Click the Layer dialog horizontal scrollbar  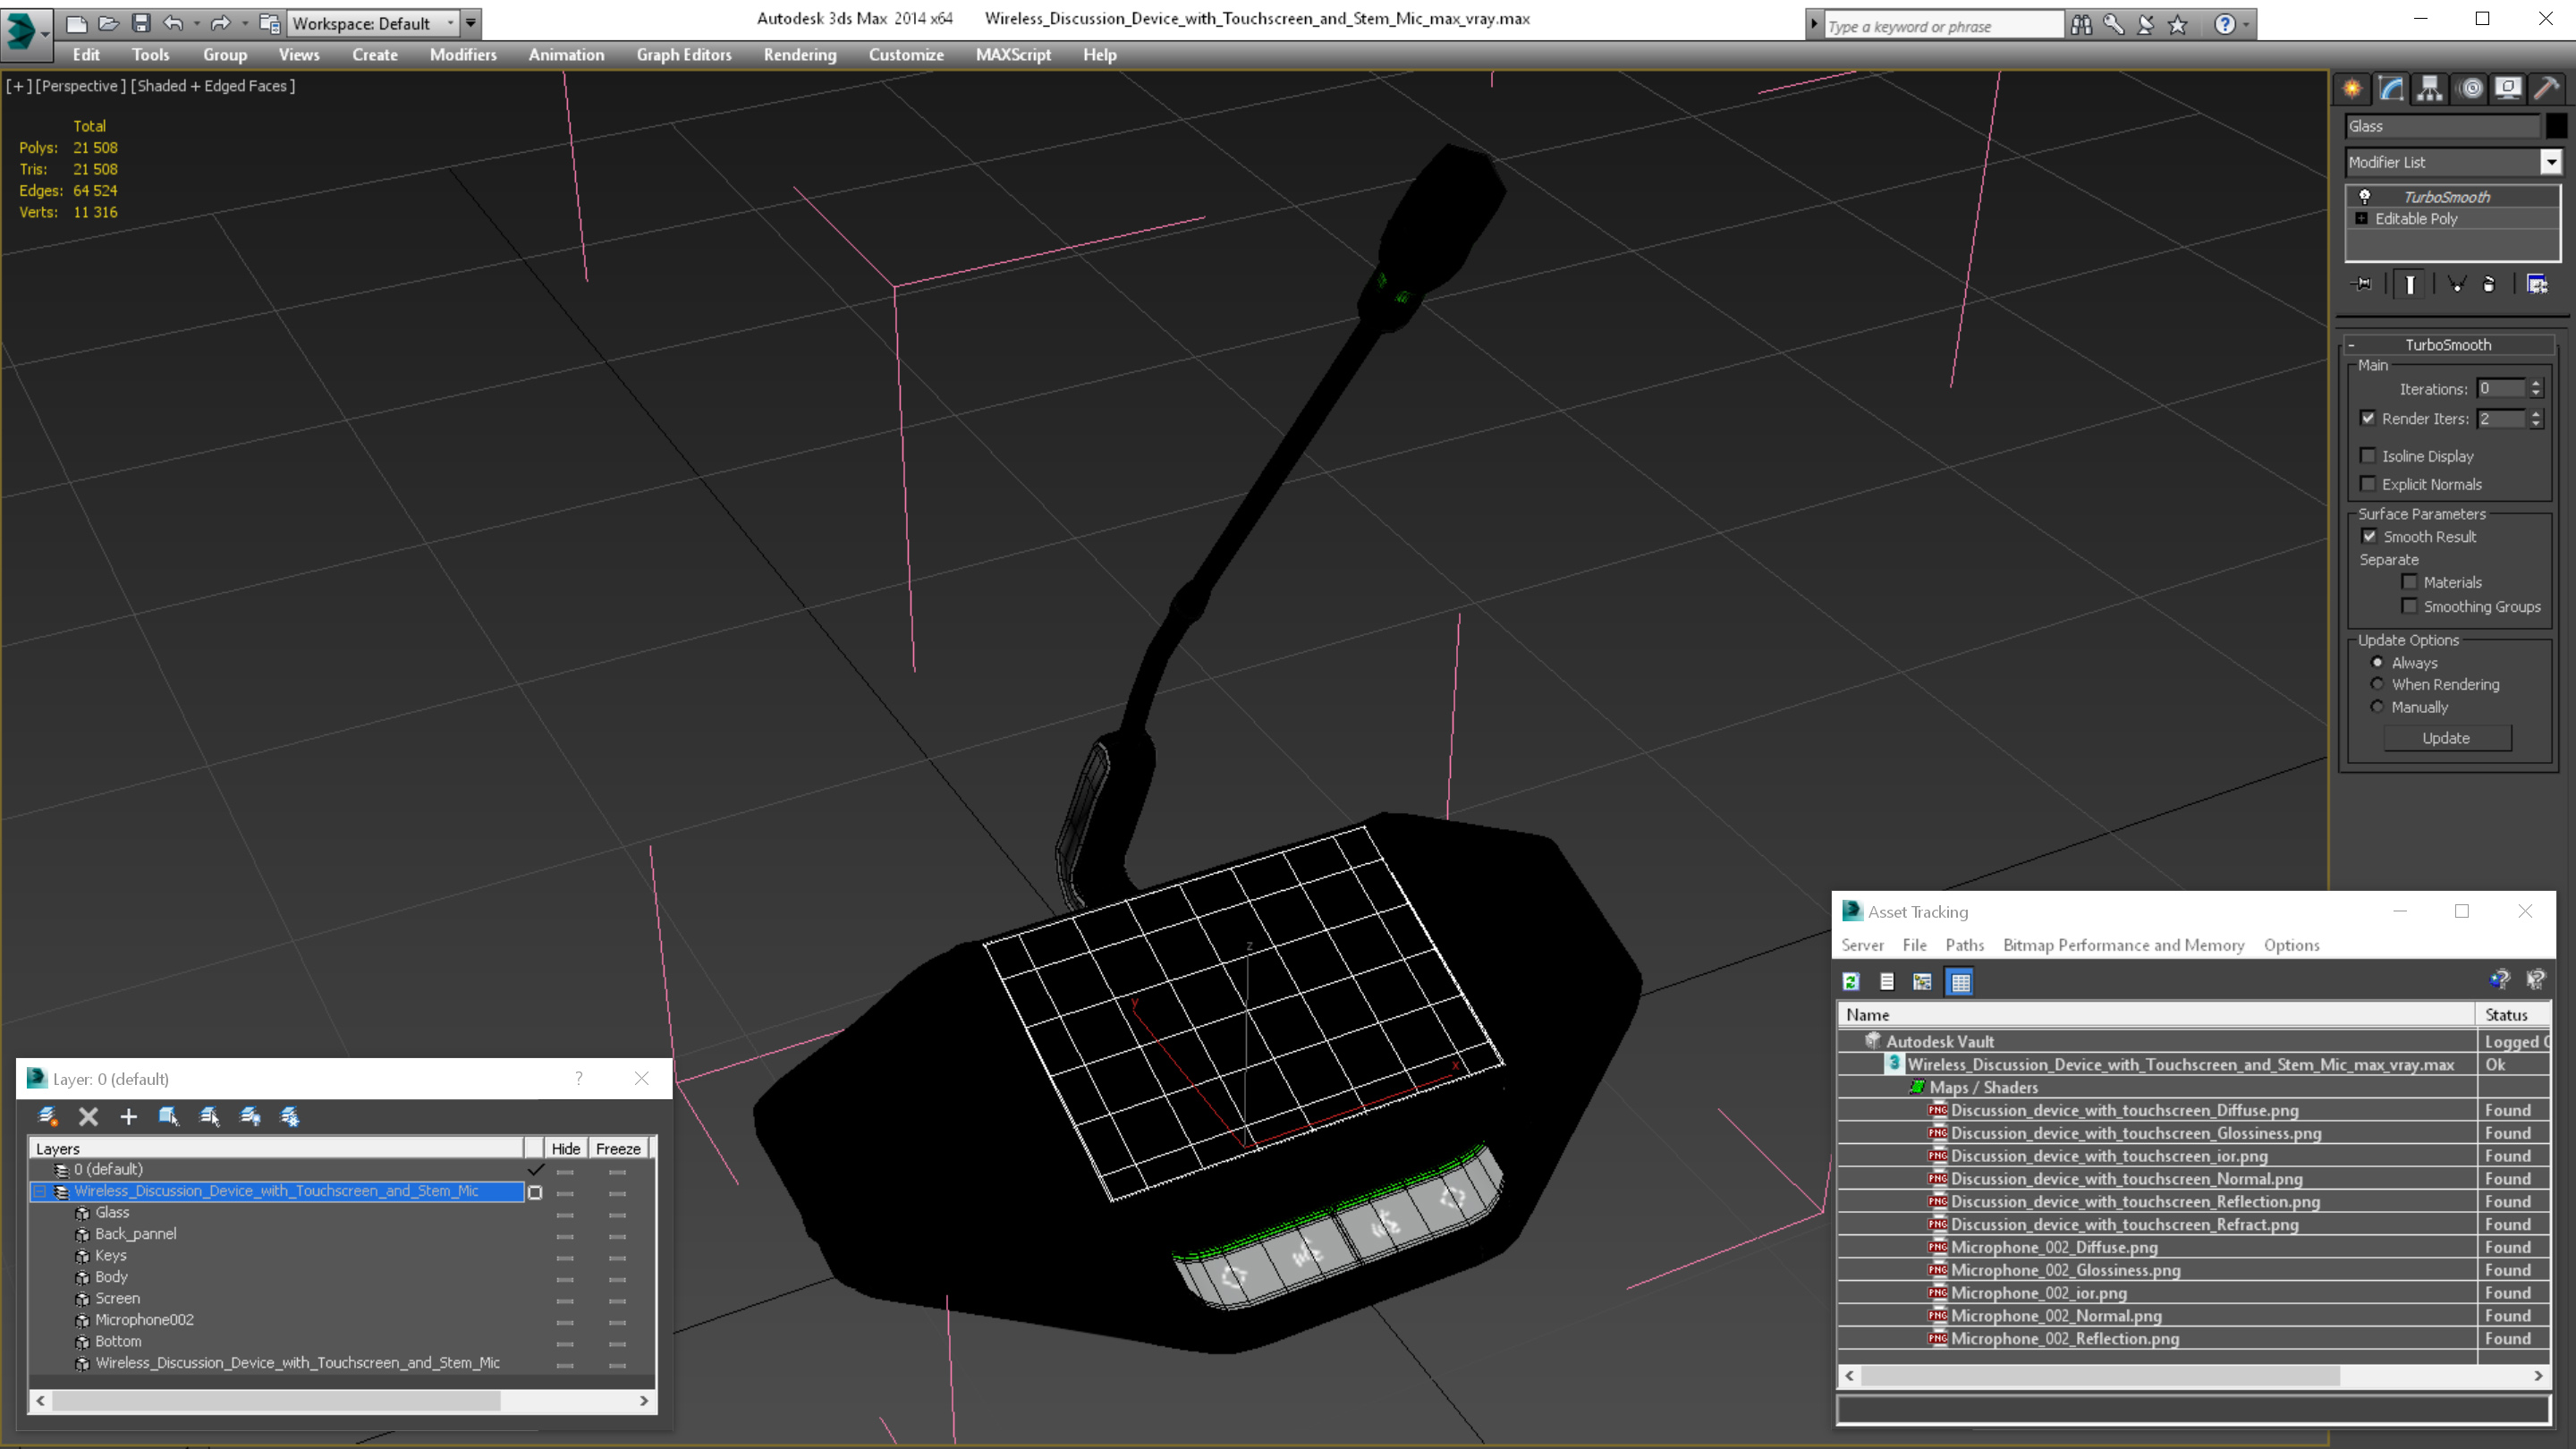(x=342, y=1401)
